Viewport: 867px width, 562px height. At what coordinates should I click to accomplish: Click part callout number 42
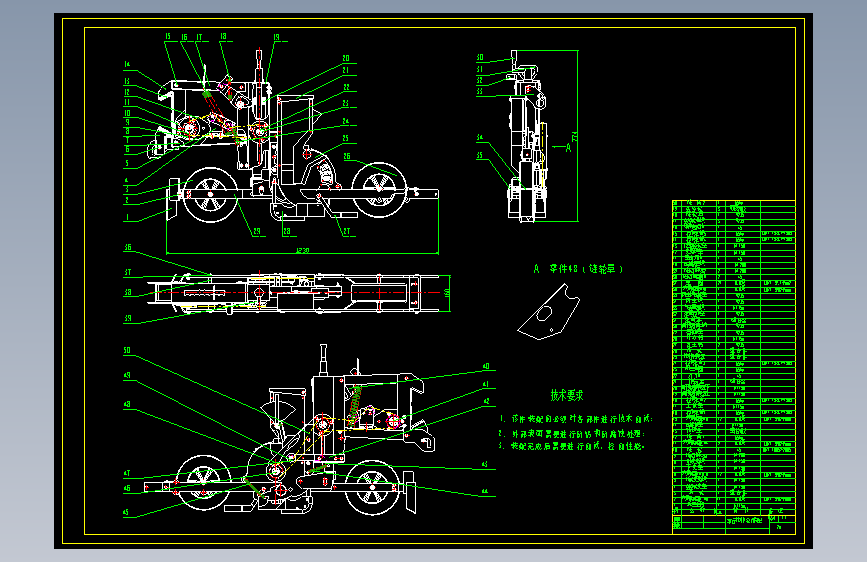[x=487, y=402]
